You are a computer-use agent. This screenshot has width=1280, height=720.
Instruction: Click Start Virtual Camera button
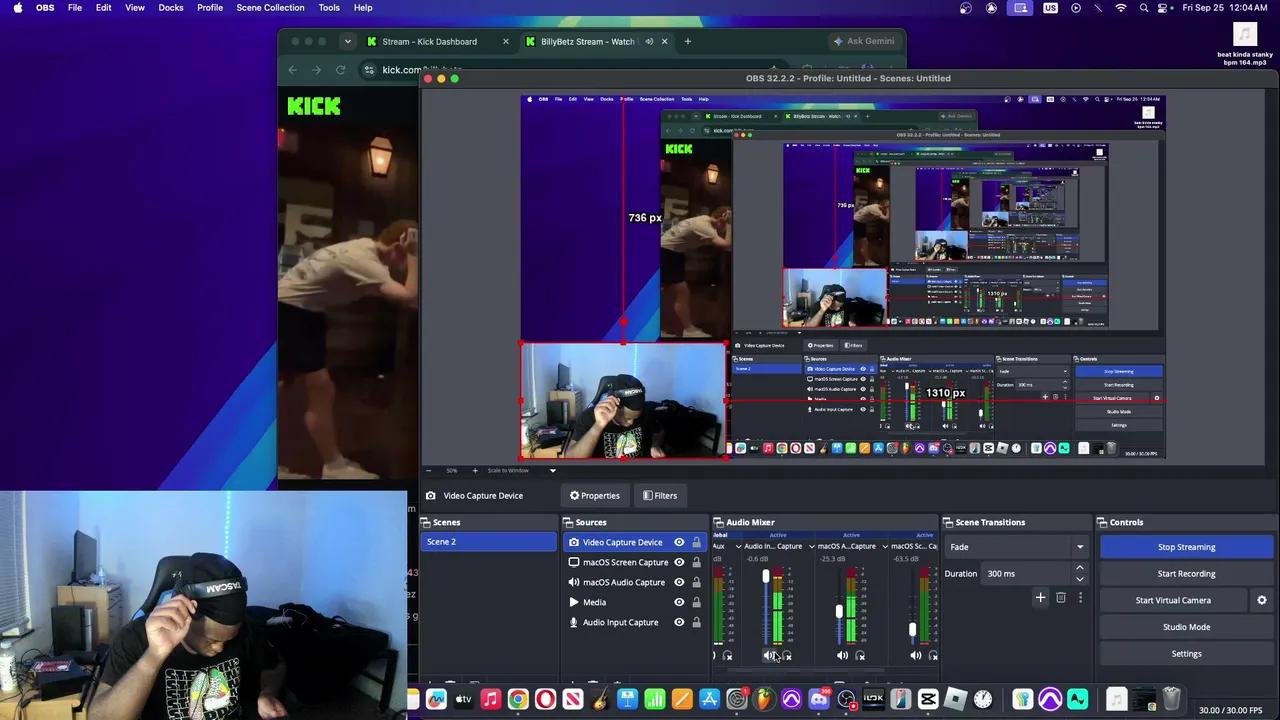click(x=1173, y=600)
